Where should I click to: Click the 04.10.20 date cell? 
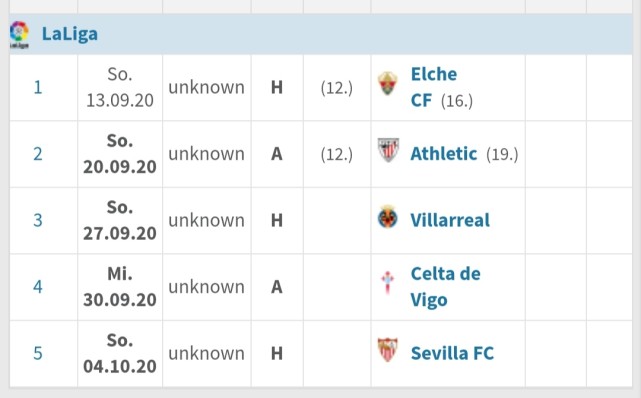coord(120,353)
